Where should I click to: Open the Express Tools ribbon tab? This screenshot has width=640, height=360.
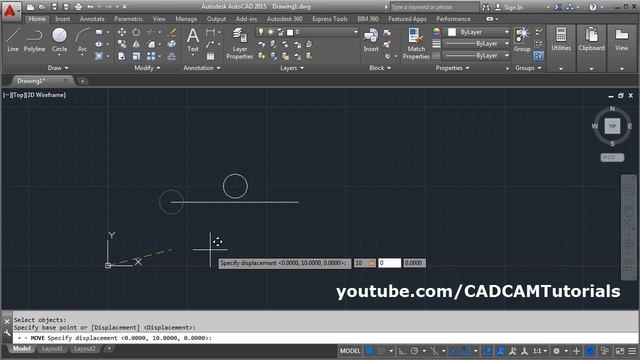tap(330, 19)
